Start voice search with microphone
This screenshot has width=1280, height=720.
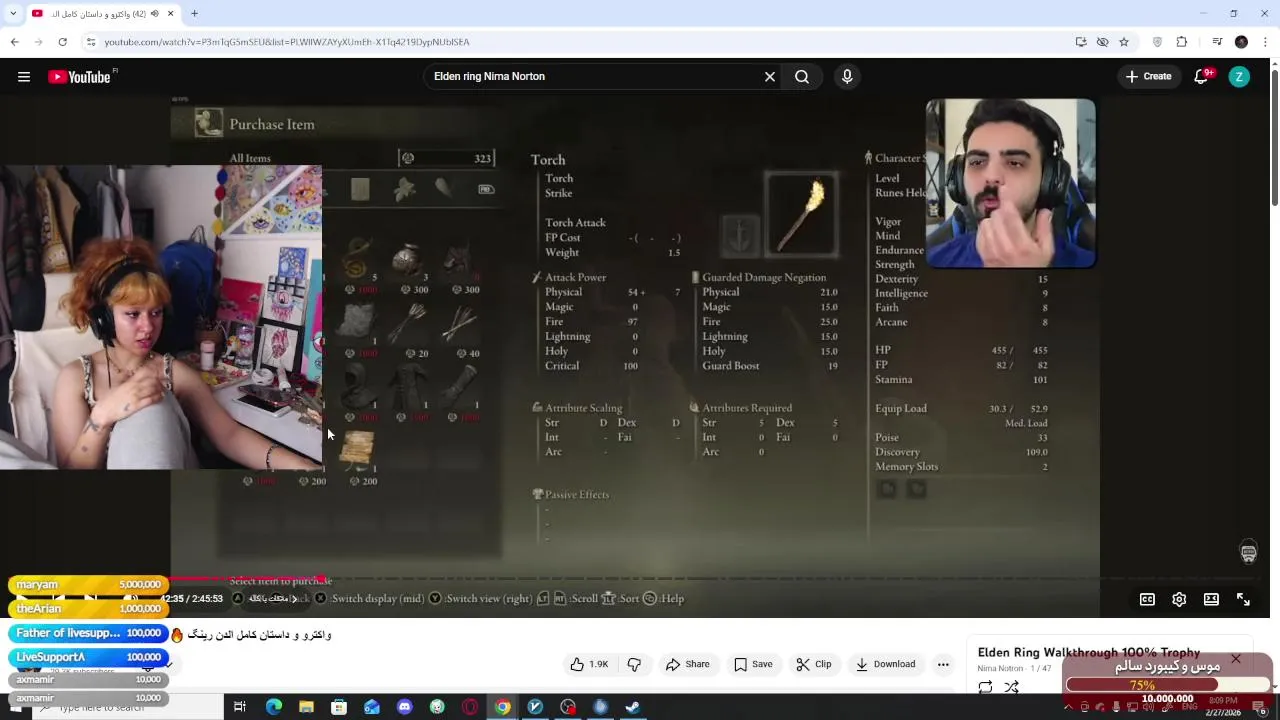pos(847,77)
